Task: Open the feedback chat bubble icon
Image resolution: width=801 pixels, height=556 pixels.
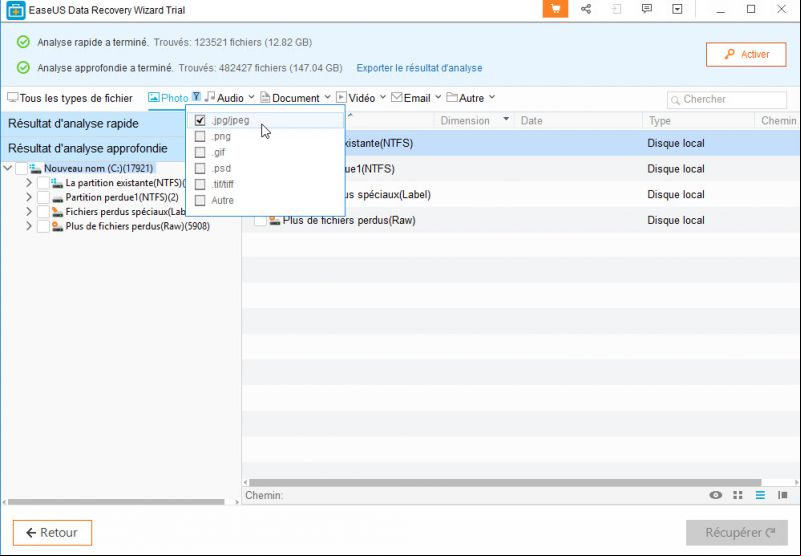Action: coord(647,9)
